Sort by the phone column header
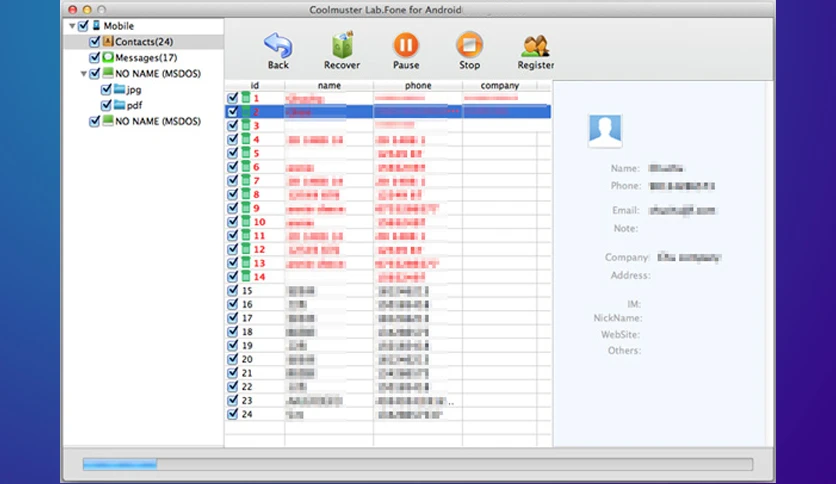This screenshot has height=484, width=836. click(x=418, y=85)
